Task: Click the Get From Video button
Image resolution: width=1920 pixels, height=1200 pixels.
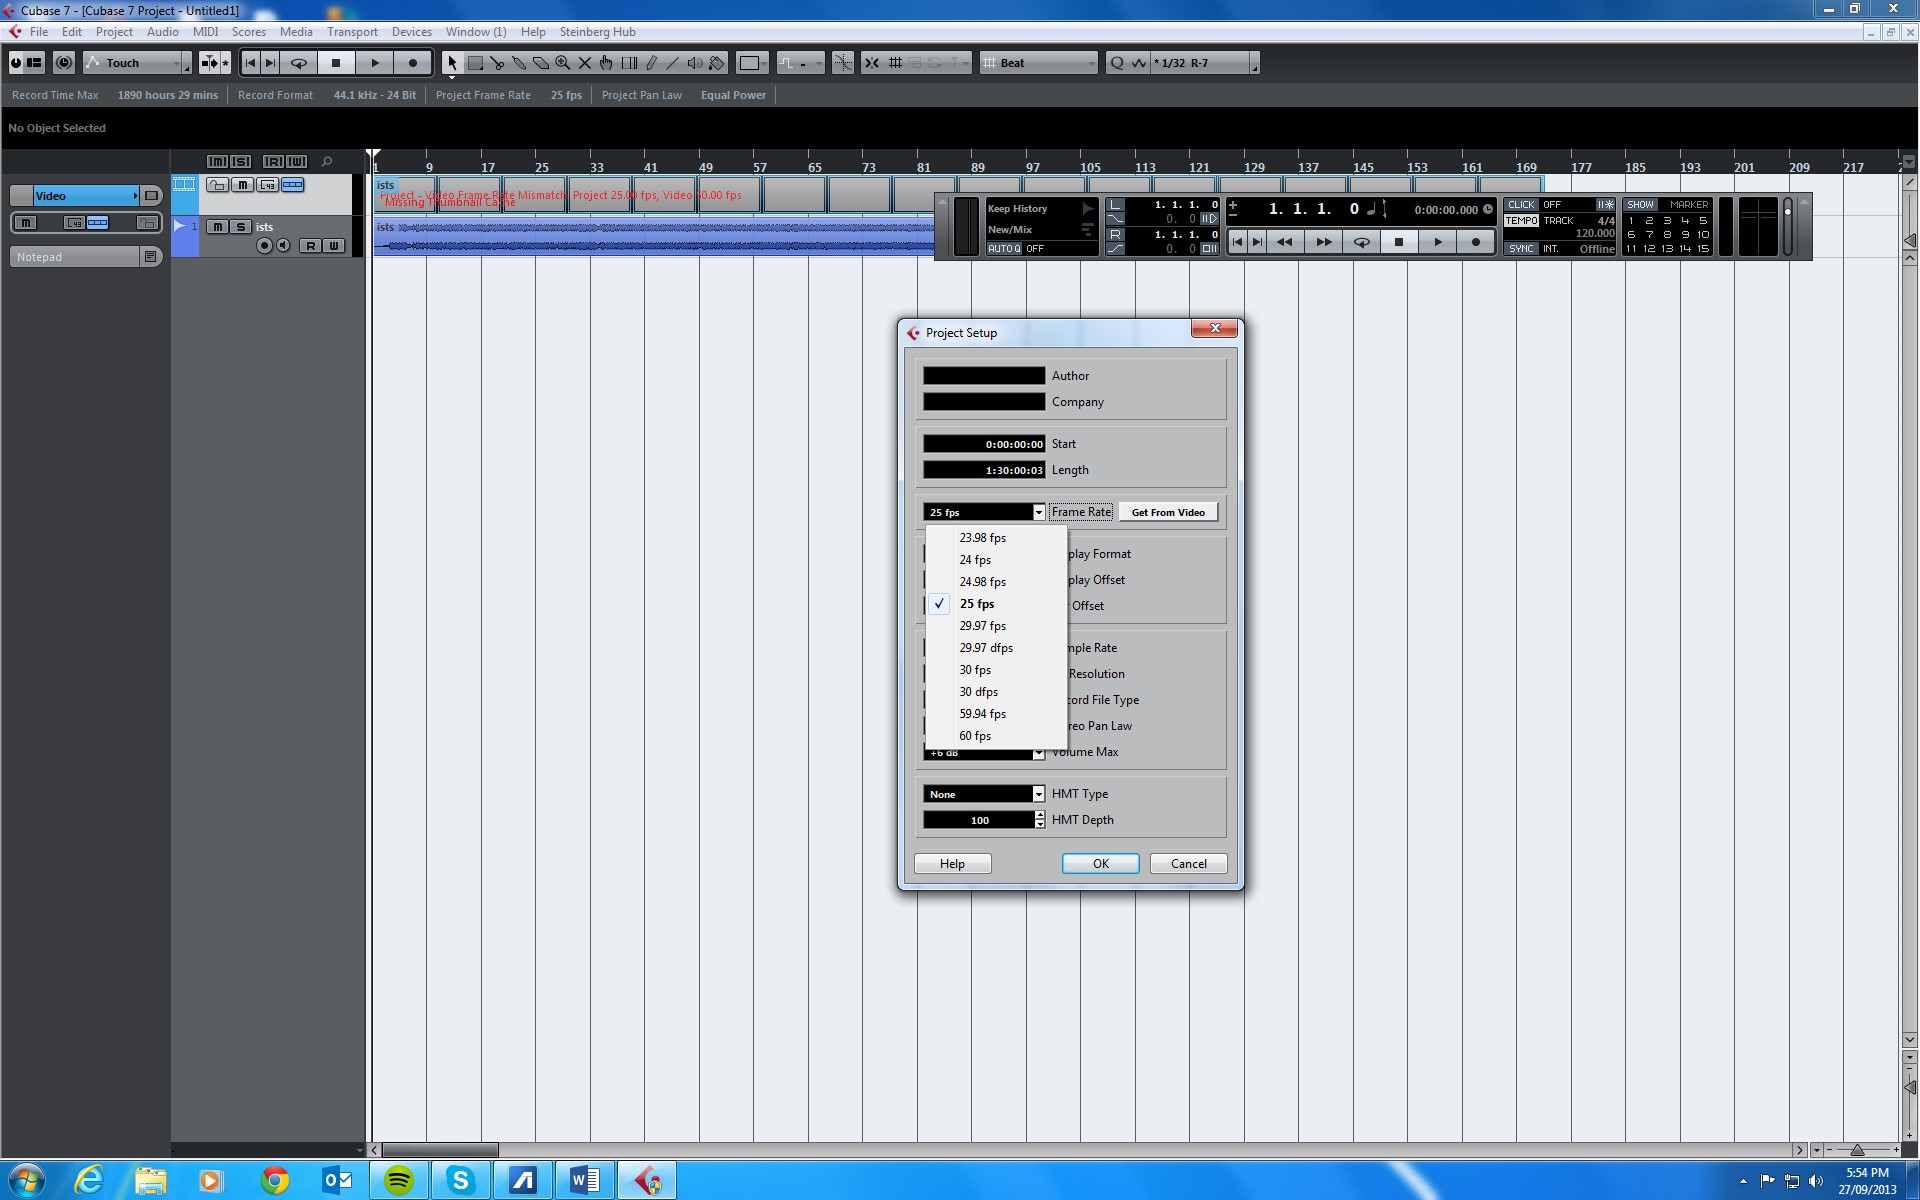Action: [1167, 512]
